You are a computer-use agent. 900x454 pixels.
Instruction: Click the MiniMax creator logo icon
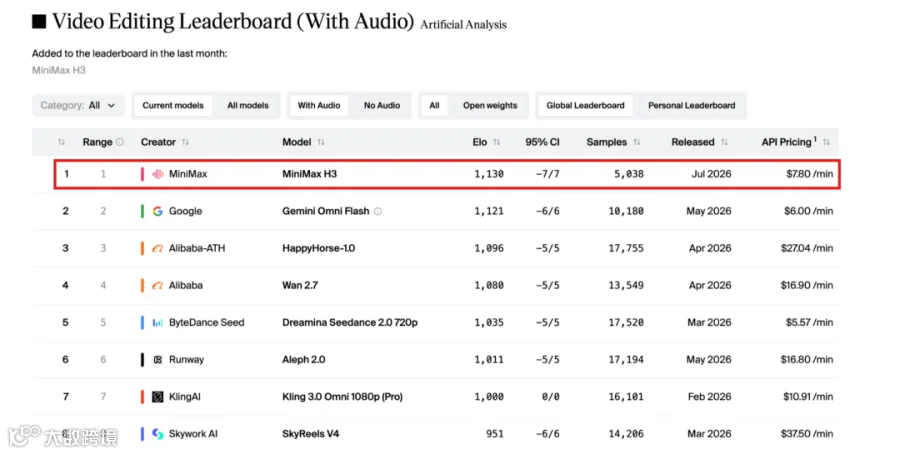157,174
